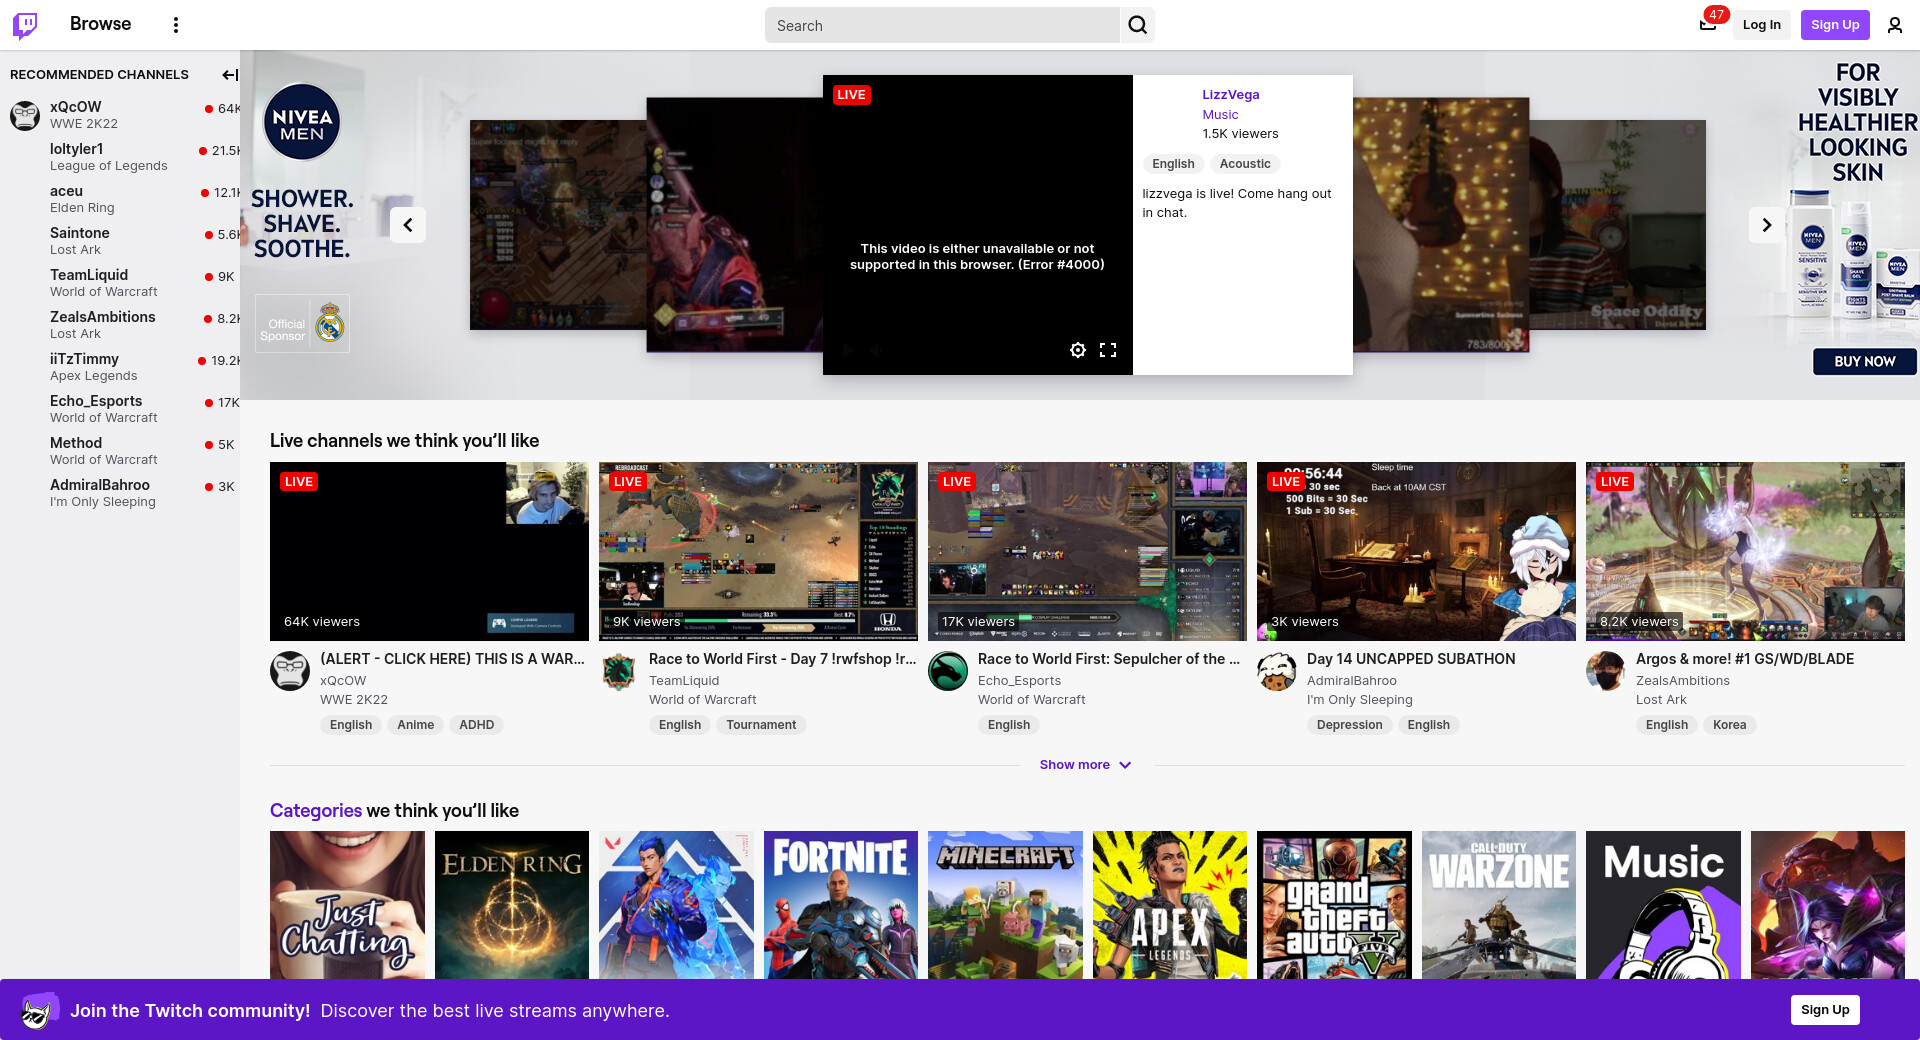The image size is (1920, 1040).
Task: Open the three-dot more options menu
Action: (176, 25)
